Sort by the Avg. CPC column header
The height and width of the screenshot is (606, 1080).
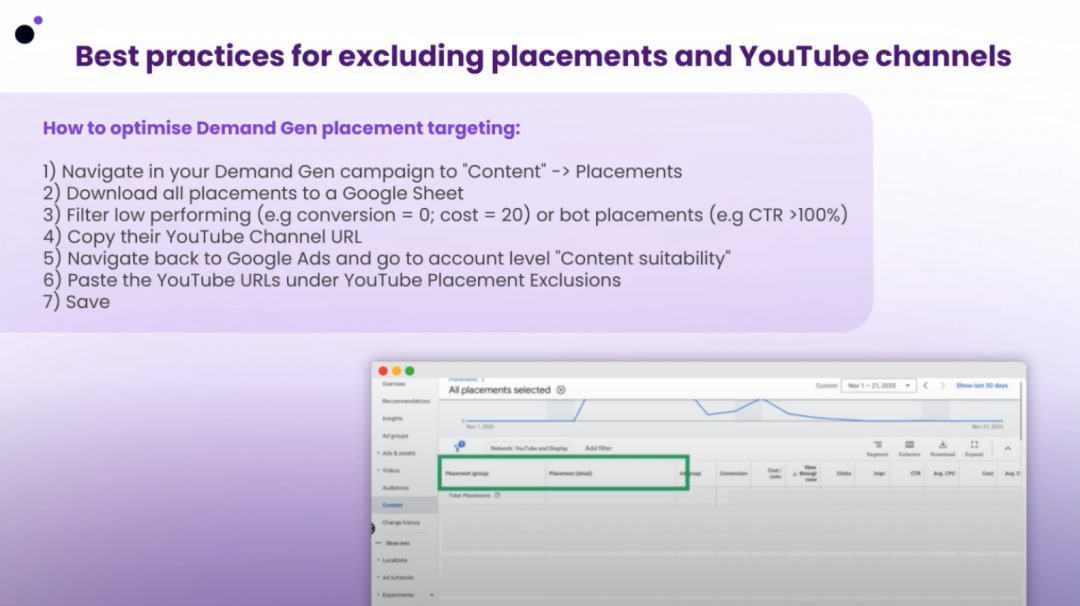click(x=944, y=474)
